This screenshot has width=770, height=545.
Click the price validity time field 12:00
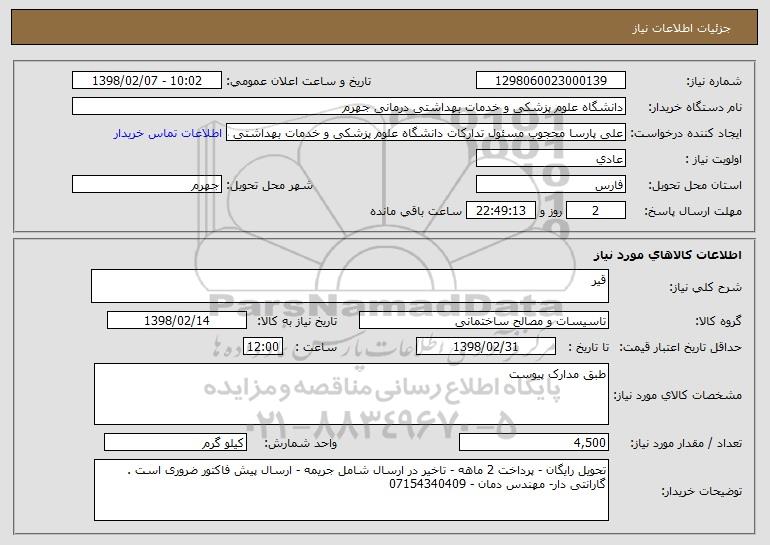[263, 347]
